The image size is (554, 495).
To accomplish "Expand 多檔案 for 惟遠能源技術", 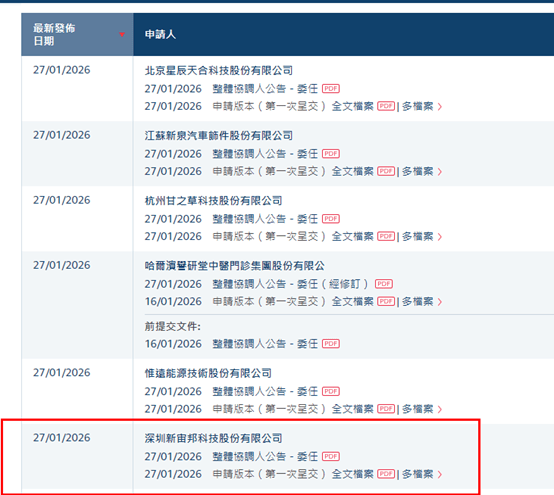I will tap(422, 409).
